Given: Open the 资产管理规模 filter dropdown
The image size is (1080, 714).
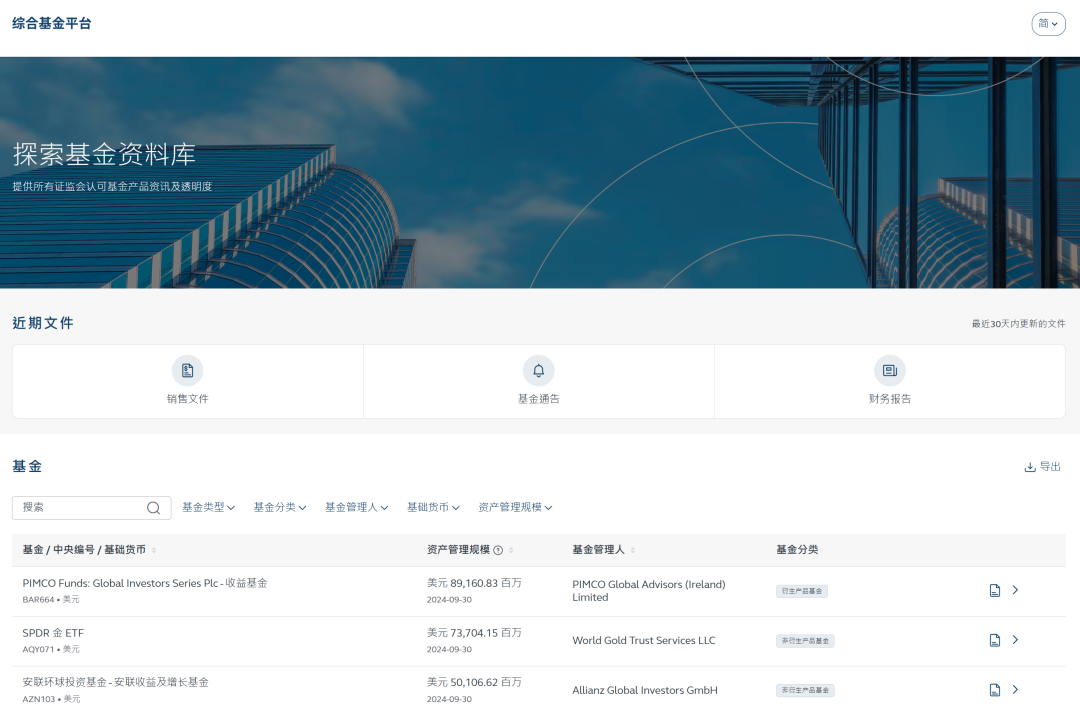Looking at the screenshot, I should click(x=515, y=508).
